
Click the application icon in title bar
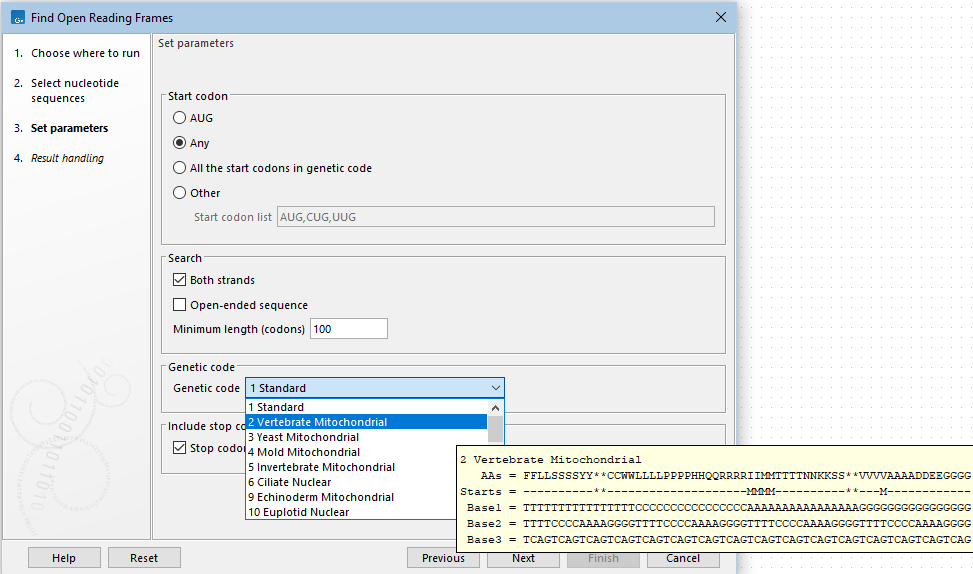17,18
